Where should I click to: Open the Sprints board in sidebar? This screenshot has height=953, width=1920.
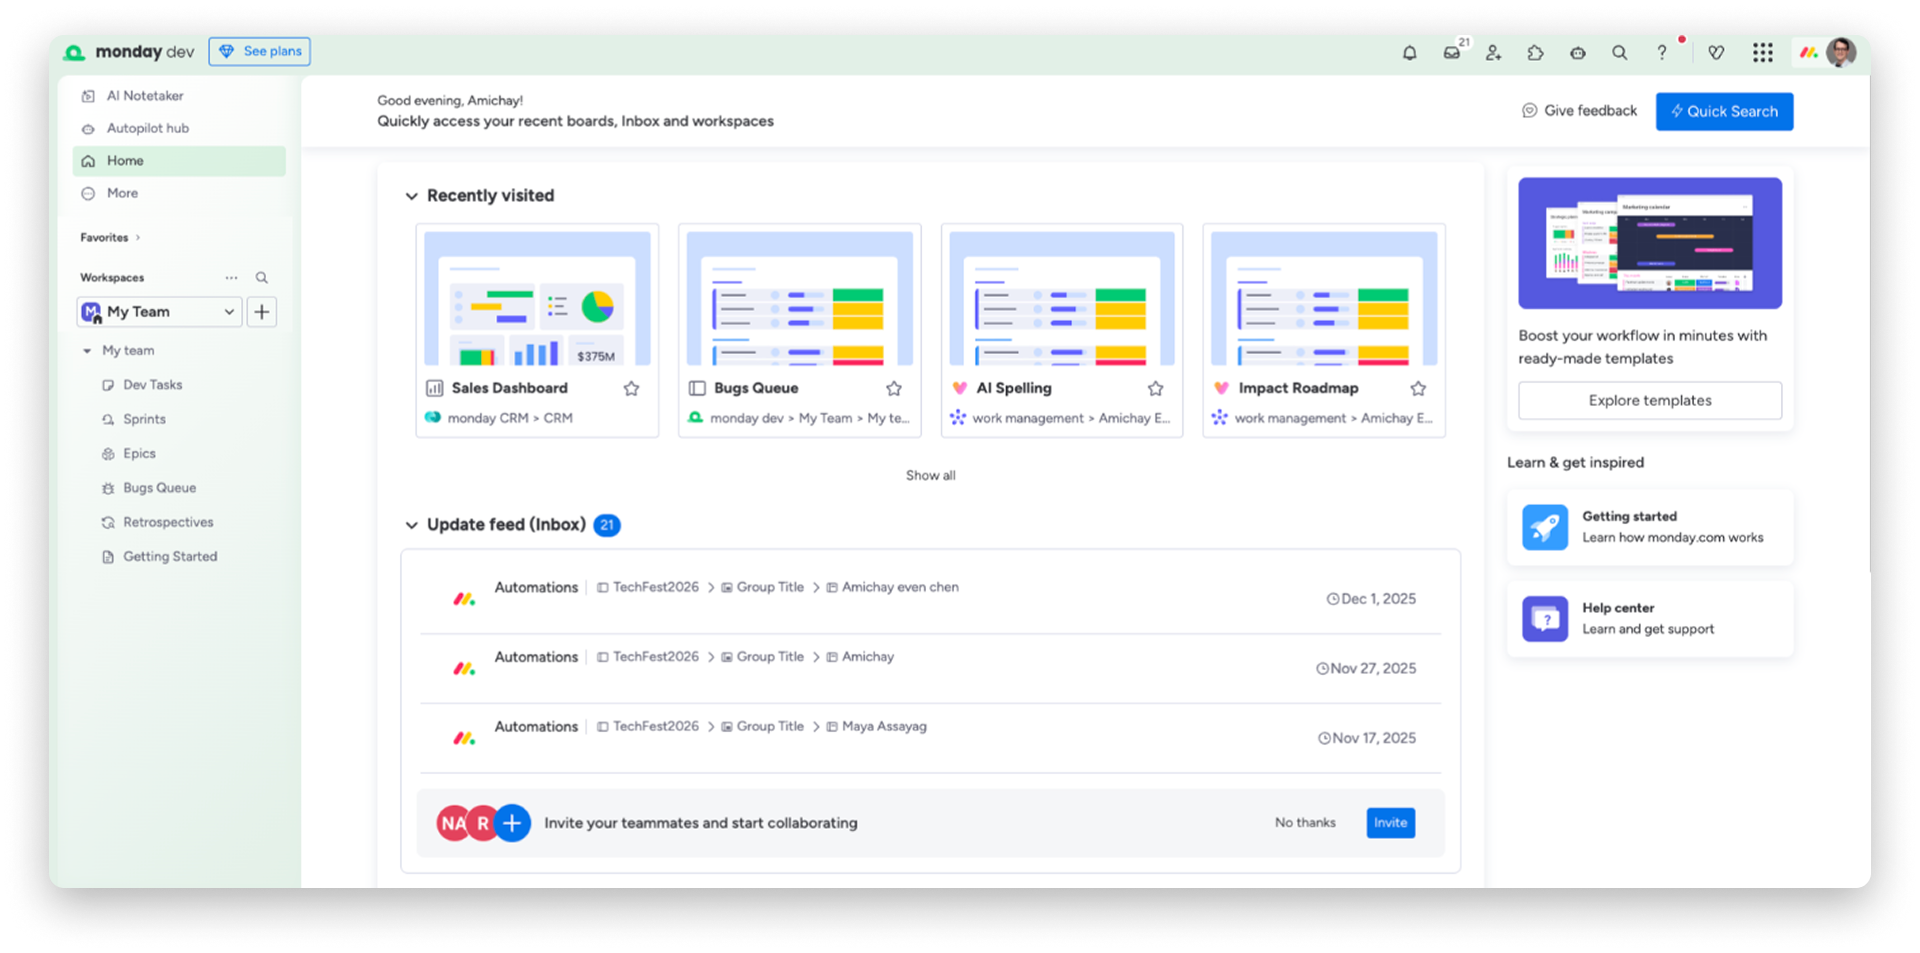click(x=145, y=419)
